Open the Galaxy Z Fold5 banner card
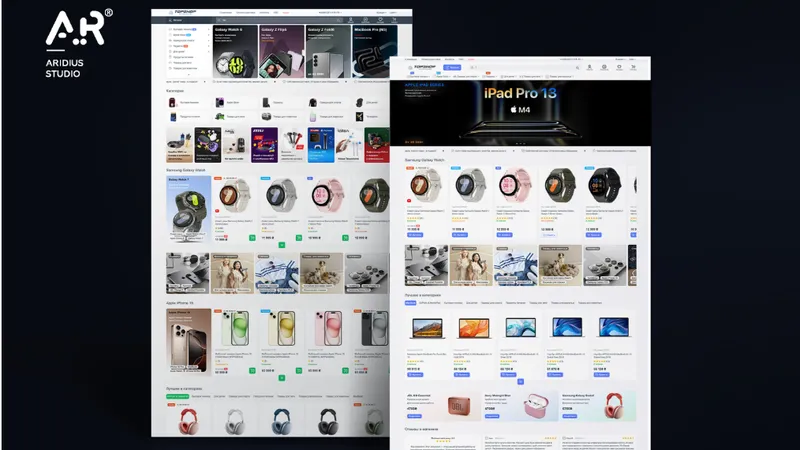Screen dimensions: 800x450 point(328,52)
